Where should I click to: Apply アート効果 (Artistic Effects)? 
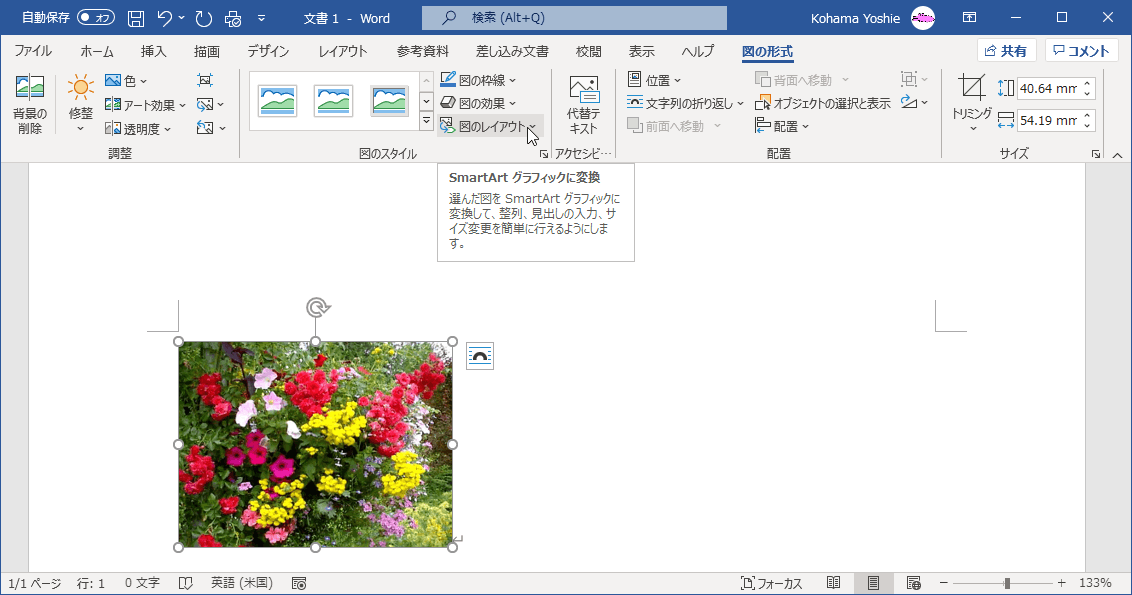point(142,104)
